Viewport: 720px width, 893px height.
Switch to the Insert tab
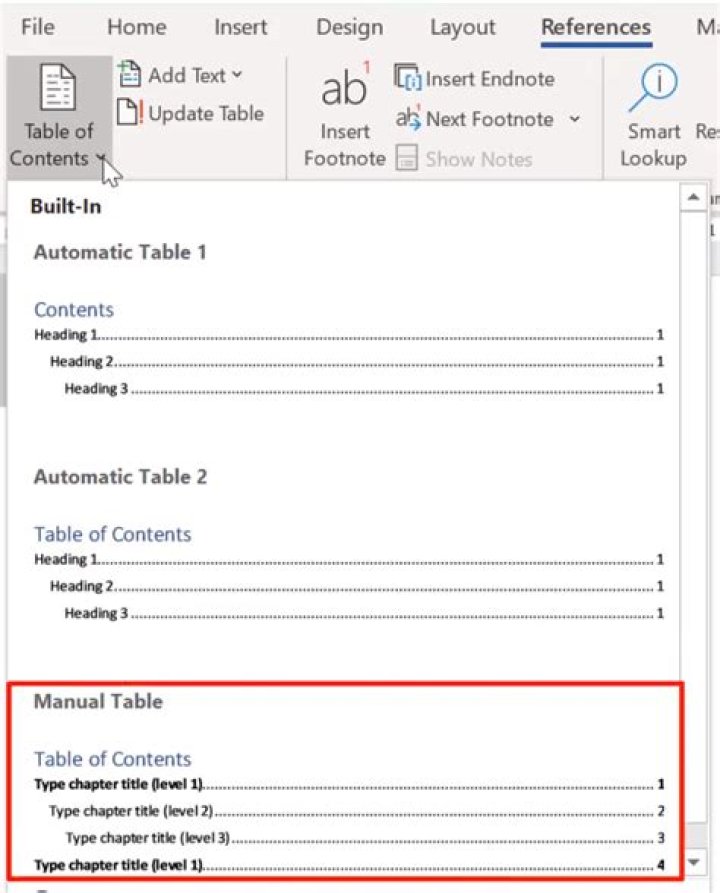pos(240,27)
